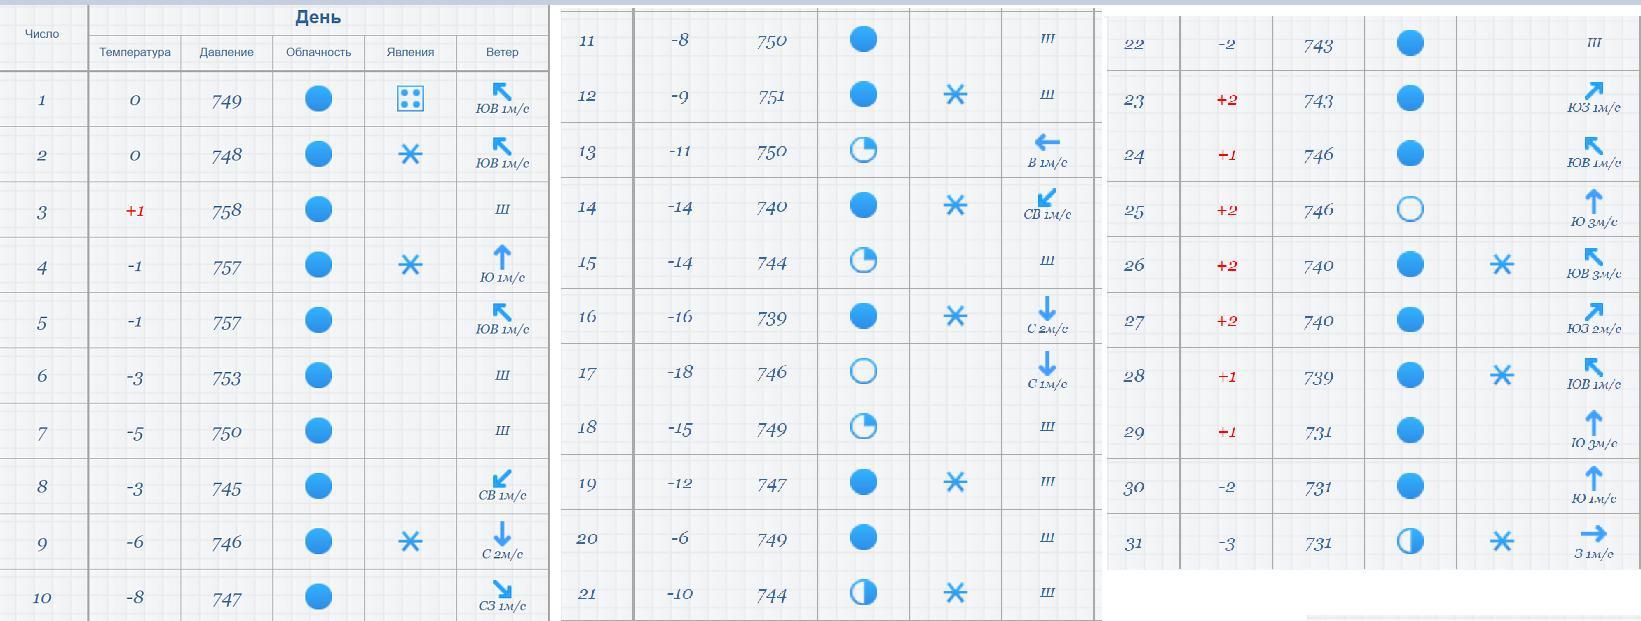The height and width of the screenshot is (621, 1641).
Task: Click the snowflake icon in day 2 row
Action: pyautogui.click(x=410, y=154)
